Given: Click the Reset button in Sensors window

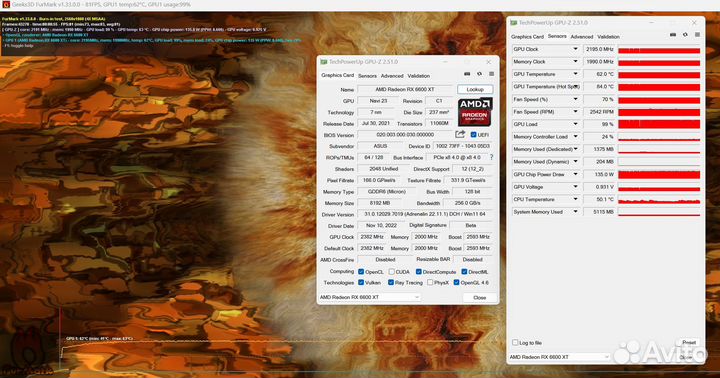Looking at the screenshot, I should pos(689,342).
